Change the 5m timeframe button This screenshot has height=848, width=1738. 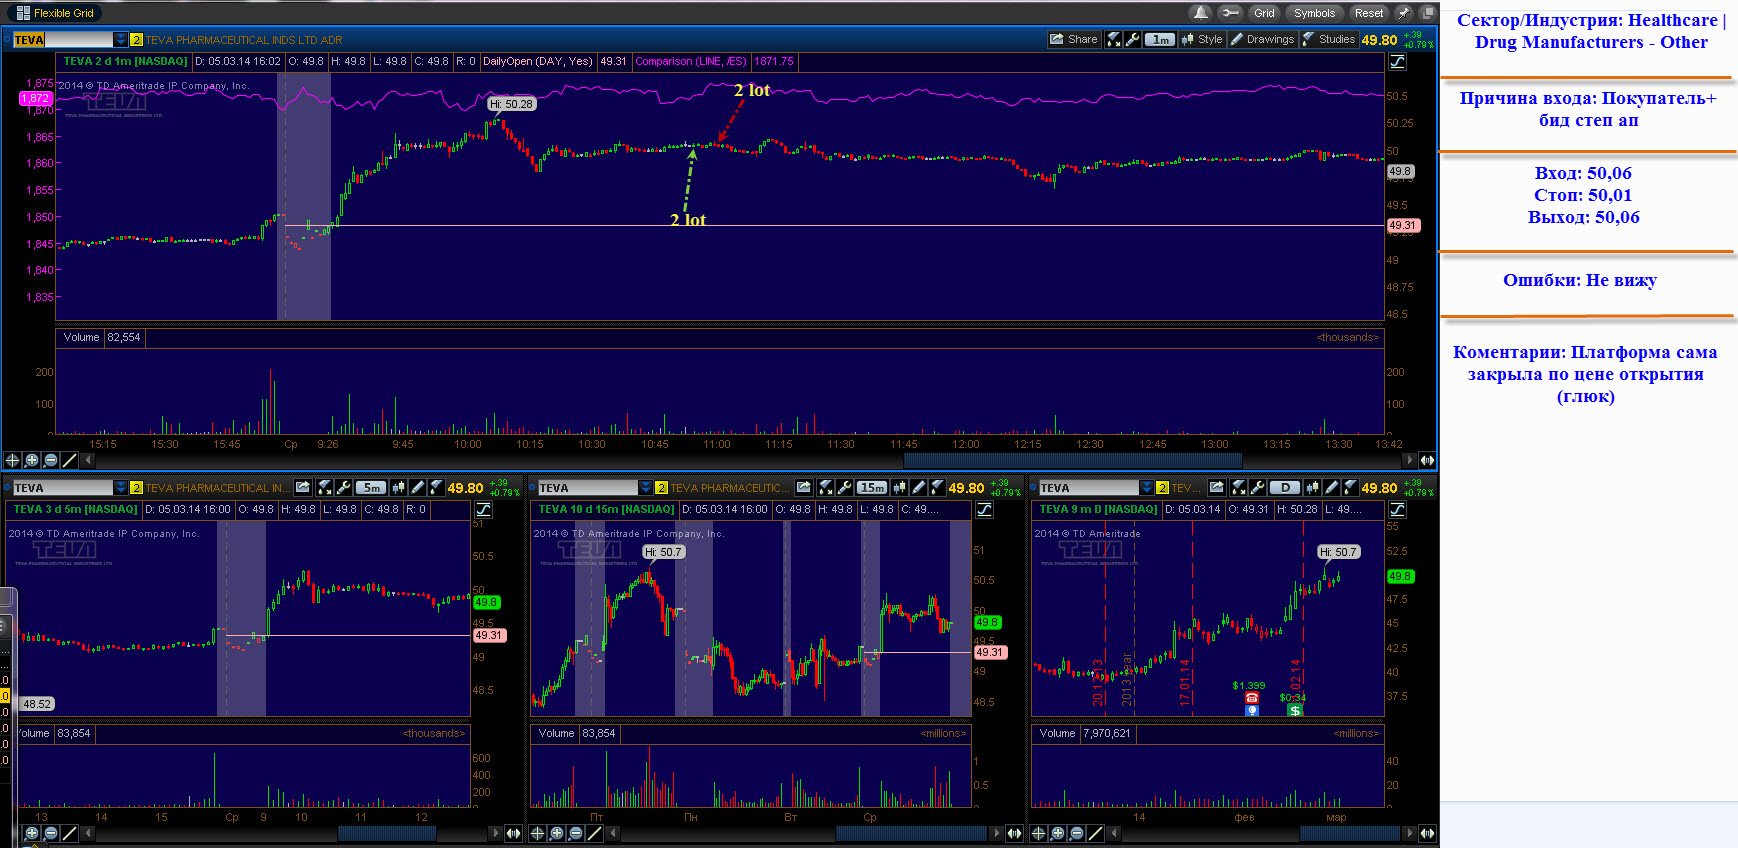click(x=371, y=488)
